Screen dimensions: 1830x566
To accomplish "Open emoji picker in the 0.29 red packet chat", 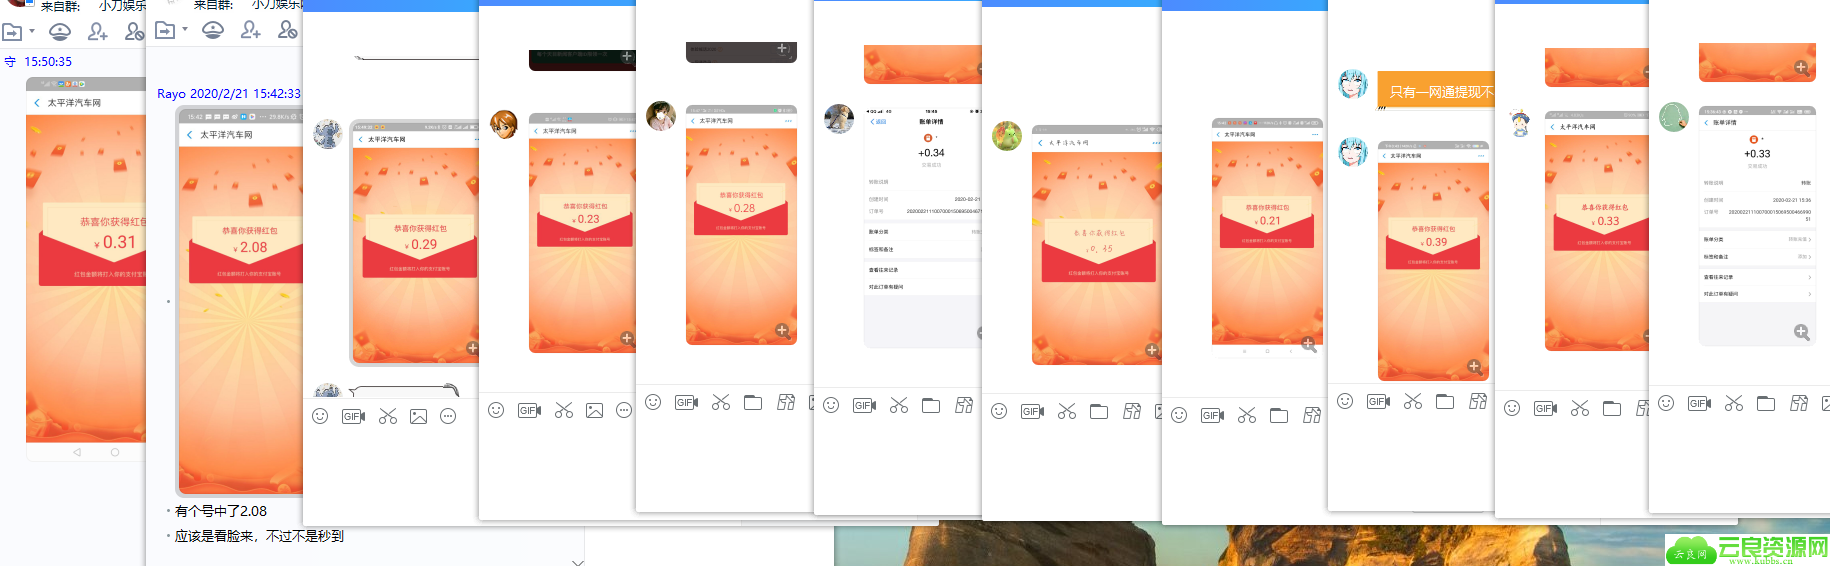I will coord(320,416).
